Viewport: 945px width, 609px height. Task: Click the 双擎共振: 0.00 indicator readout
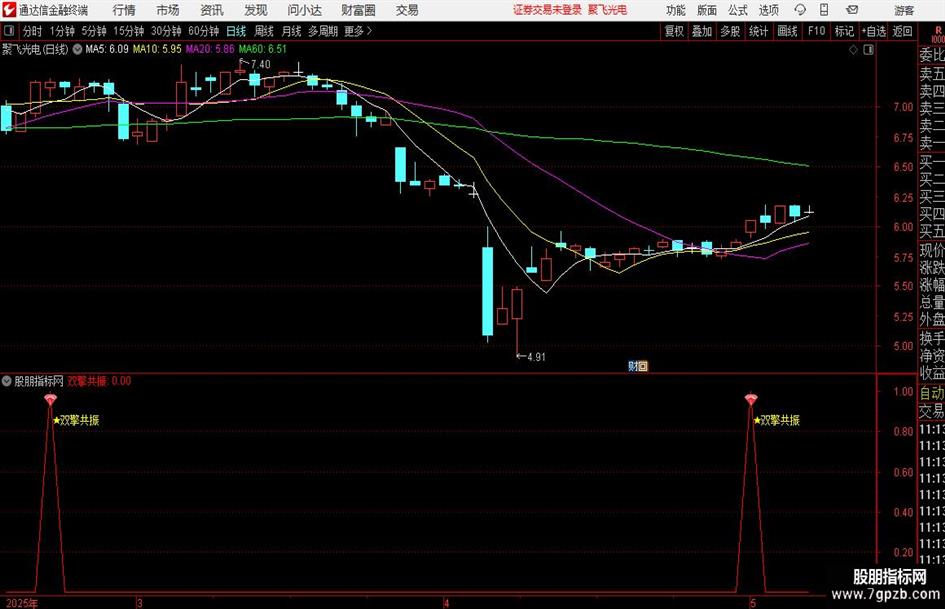pyautogui.click(x=99, y=381)
